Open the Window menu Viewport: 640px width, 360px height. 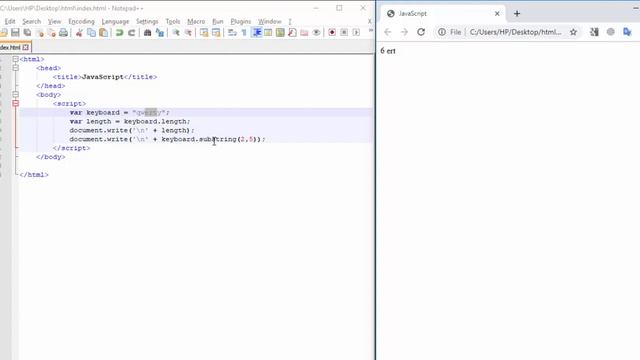coord(269,22)
